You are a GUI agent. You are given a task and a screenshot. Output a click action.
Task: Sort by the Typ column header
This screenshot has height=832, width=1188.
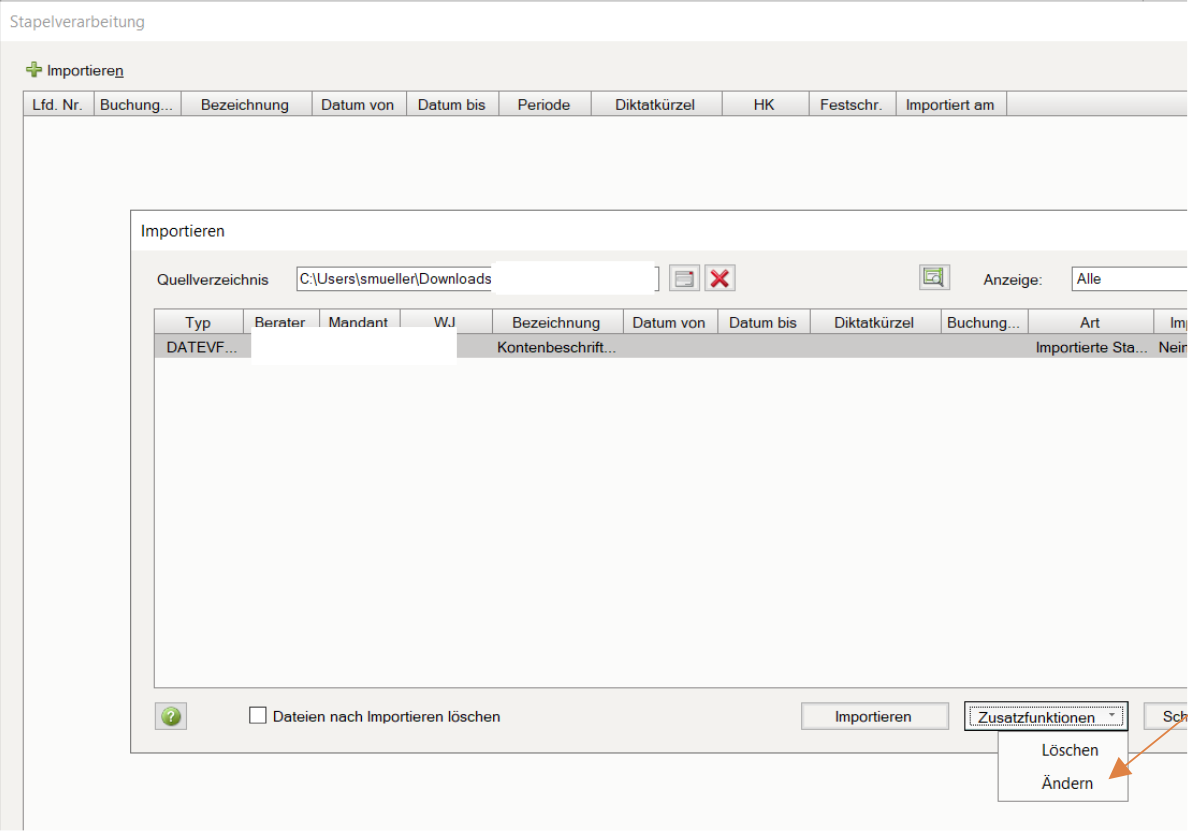click(198, 323)
